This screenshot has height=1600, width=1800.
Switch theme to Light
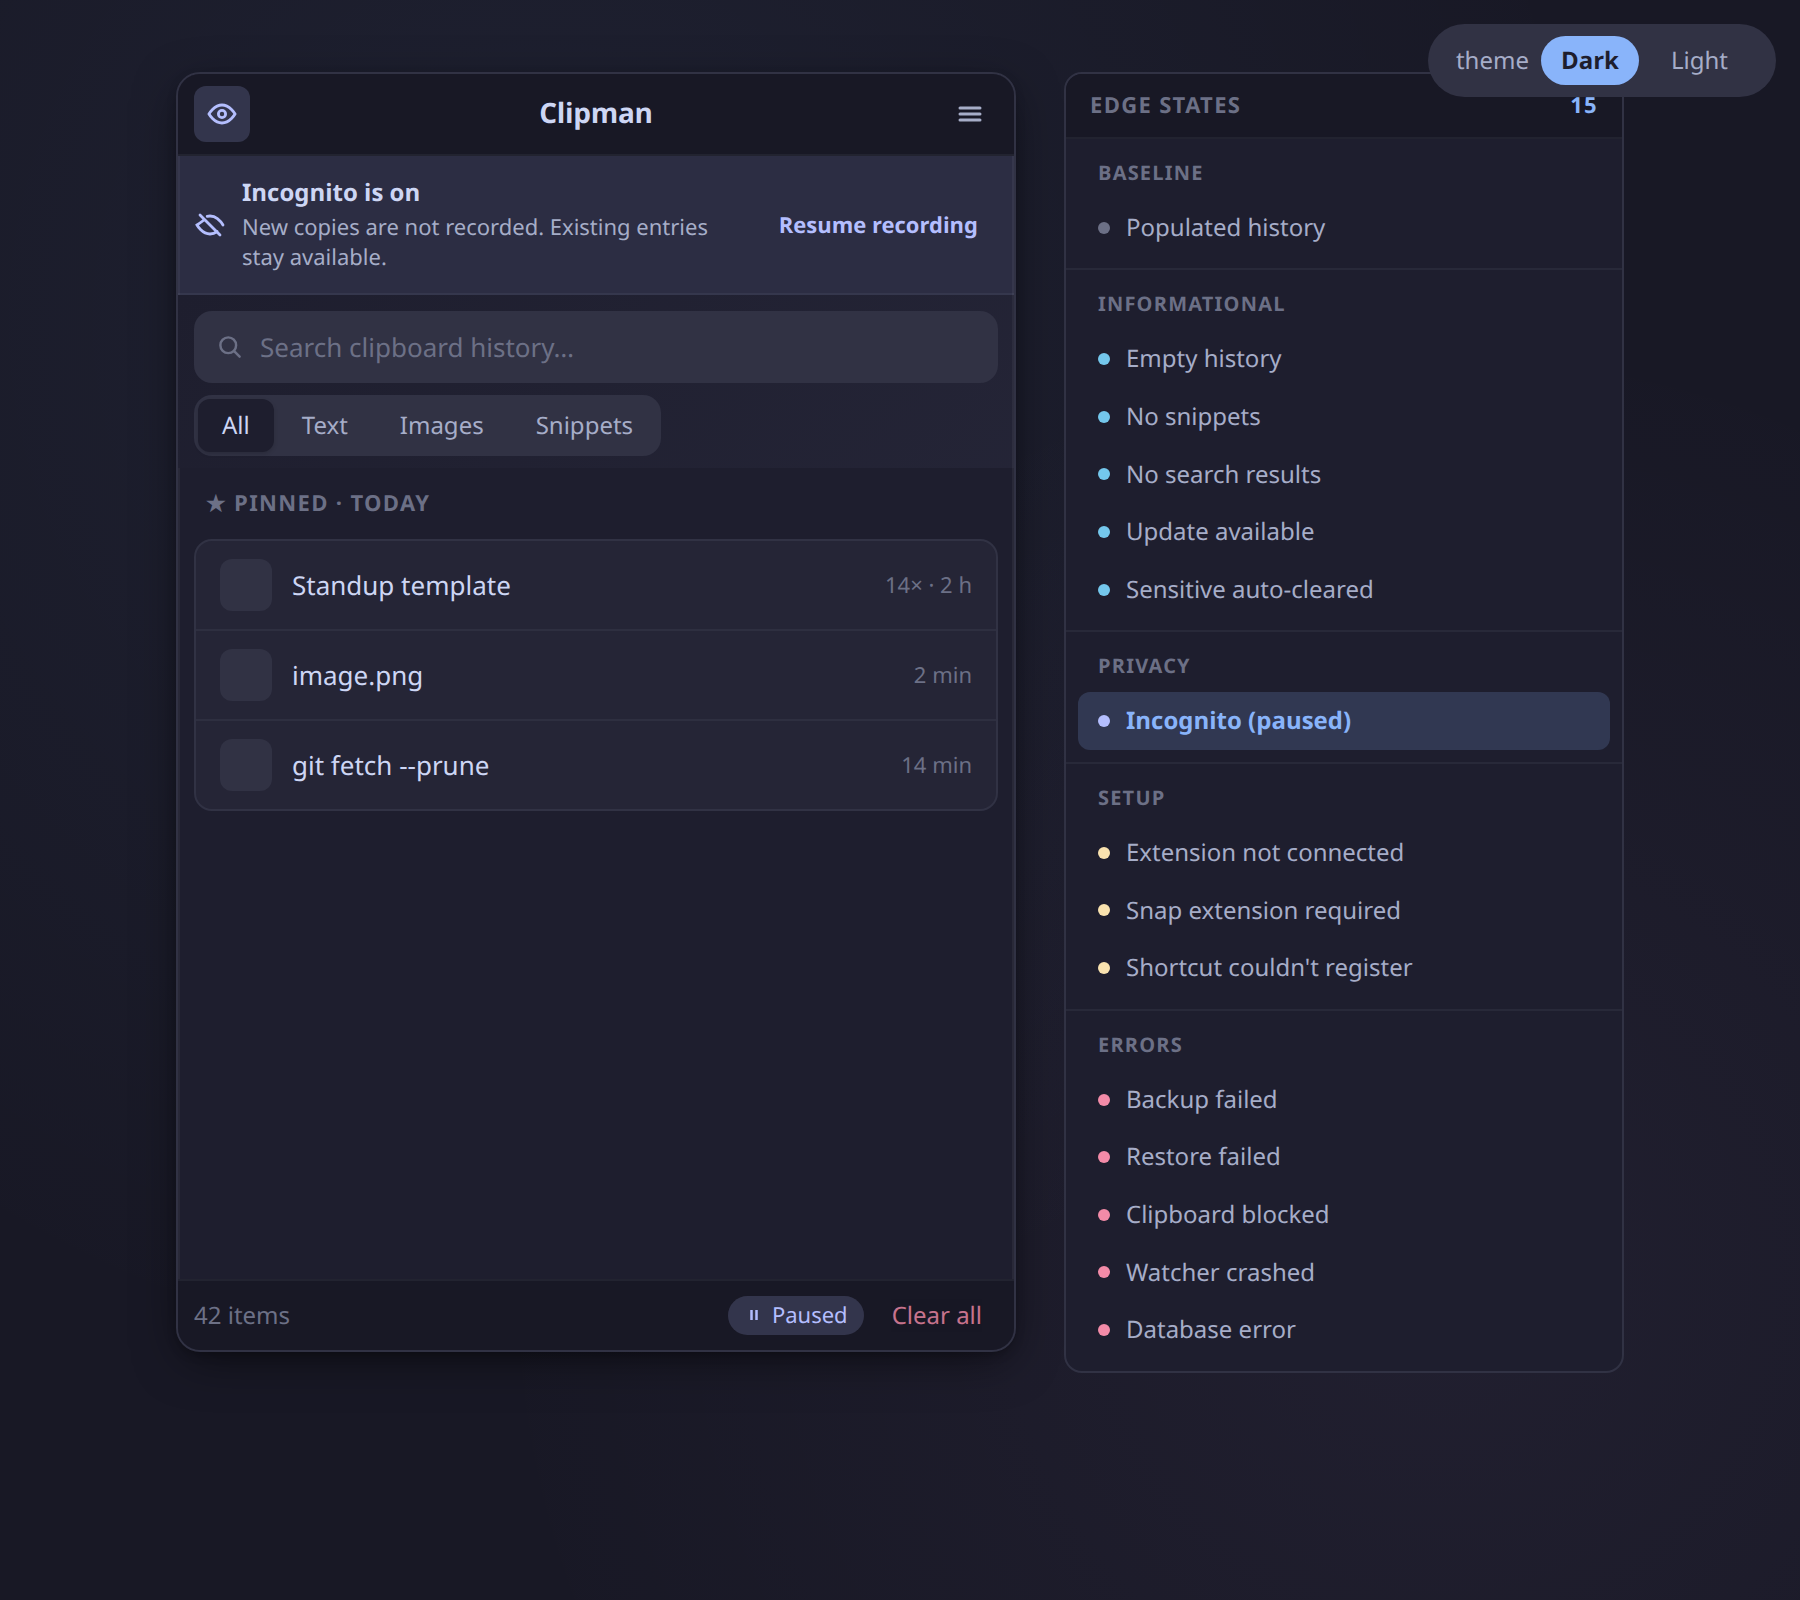tap(1699, 61)
